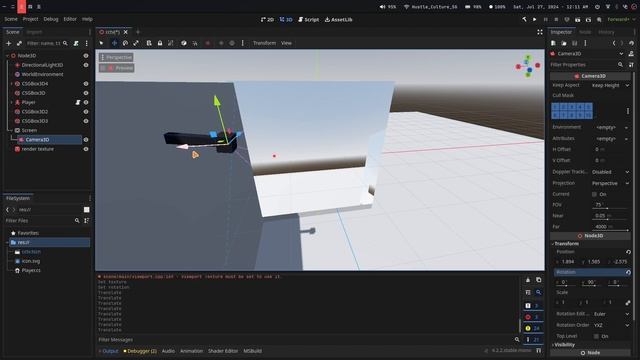
Task: Open the movie maker mode icon
Action: click(x=599, y=19)
